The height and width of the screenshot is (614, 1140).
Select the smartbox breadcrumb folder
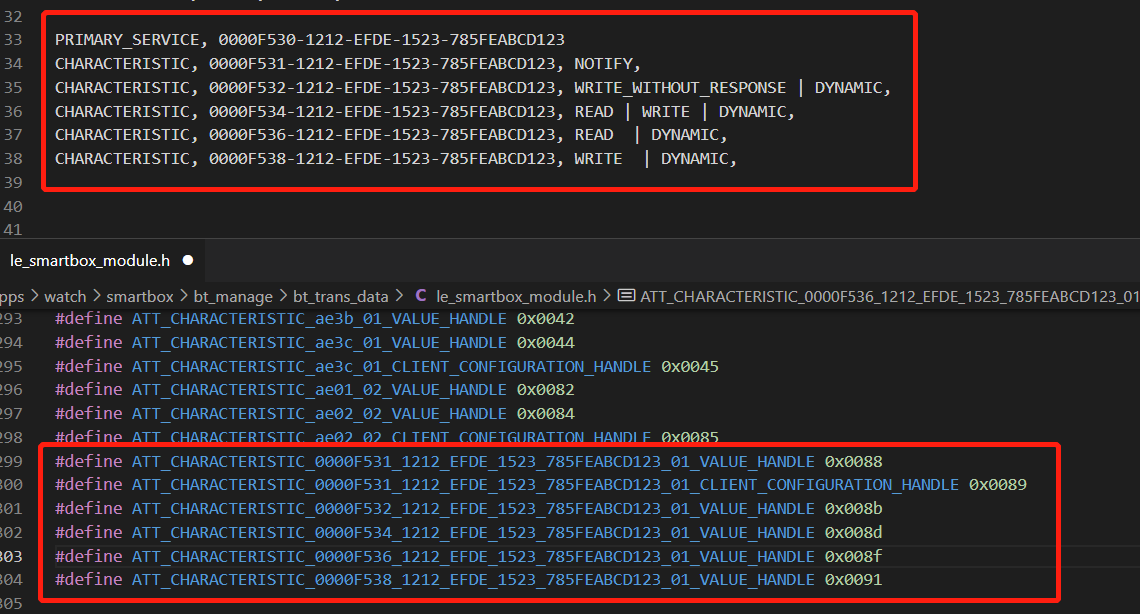[140, 296]
